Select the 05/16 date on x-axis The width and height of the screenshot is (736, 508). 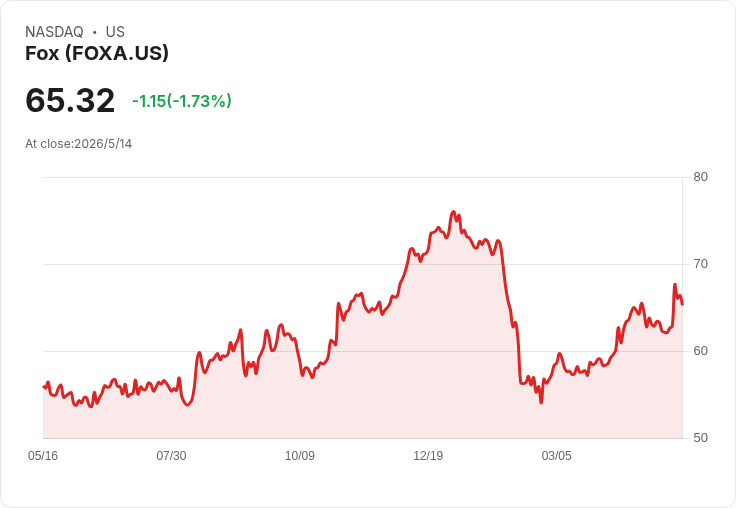point(43,455)
